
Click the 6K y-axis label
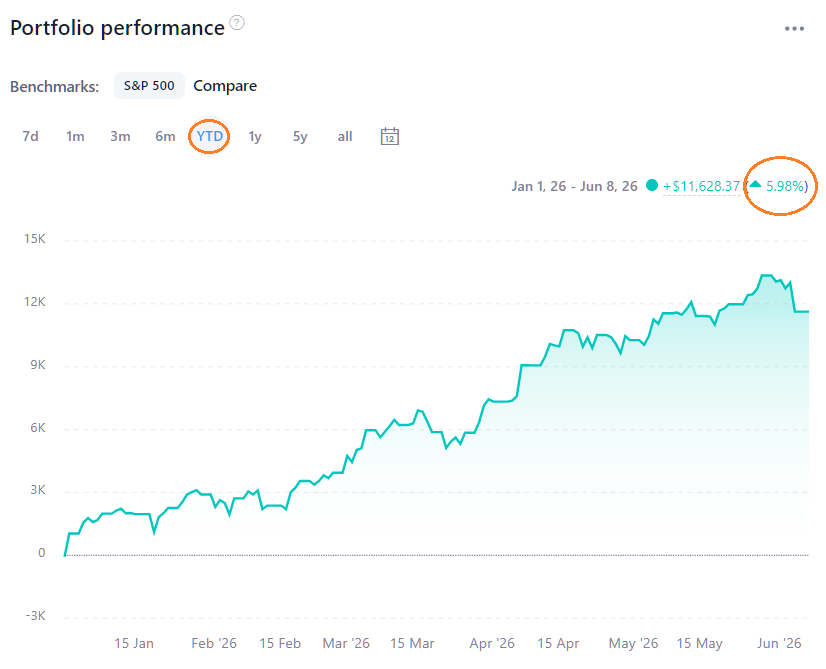(x=38, y=428)
